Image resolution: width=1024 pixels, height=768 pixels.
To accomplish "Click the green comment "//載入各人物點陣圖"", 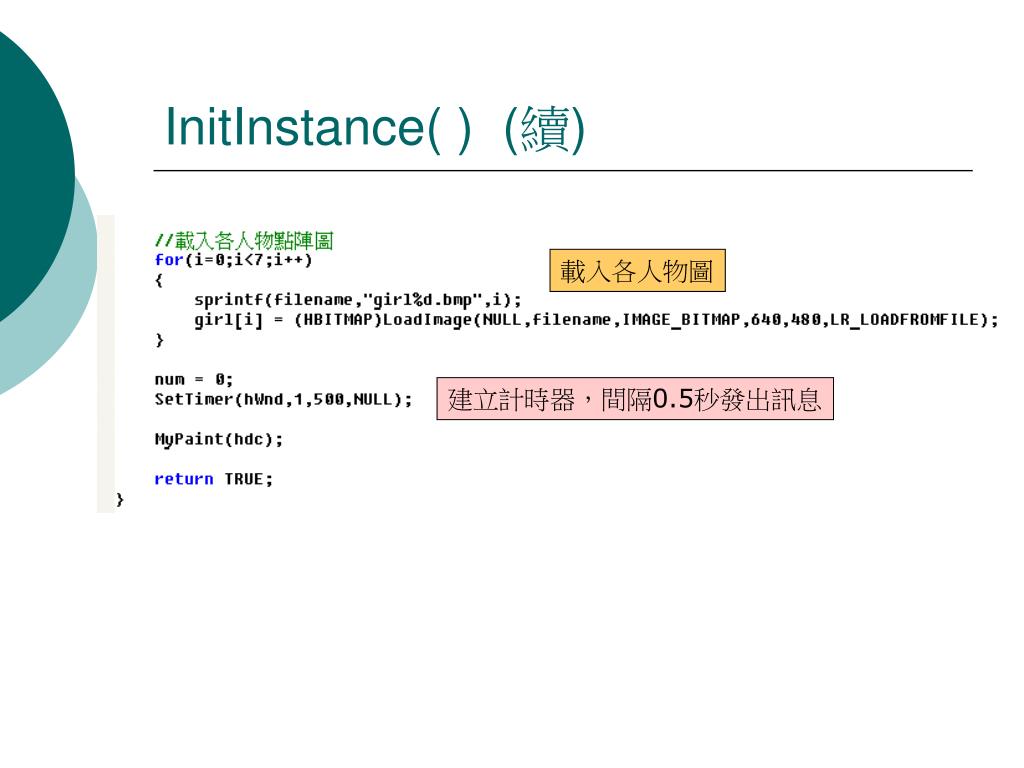I will [x=244, y=240].
